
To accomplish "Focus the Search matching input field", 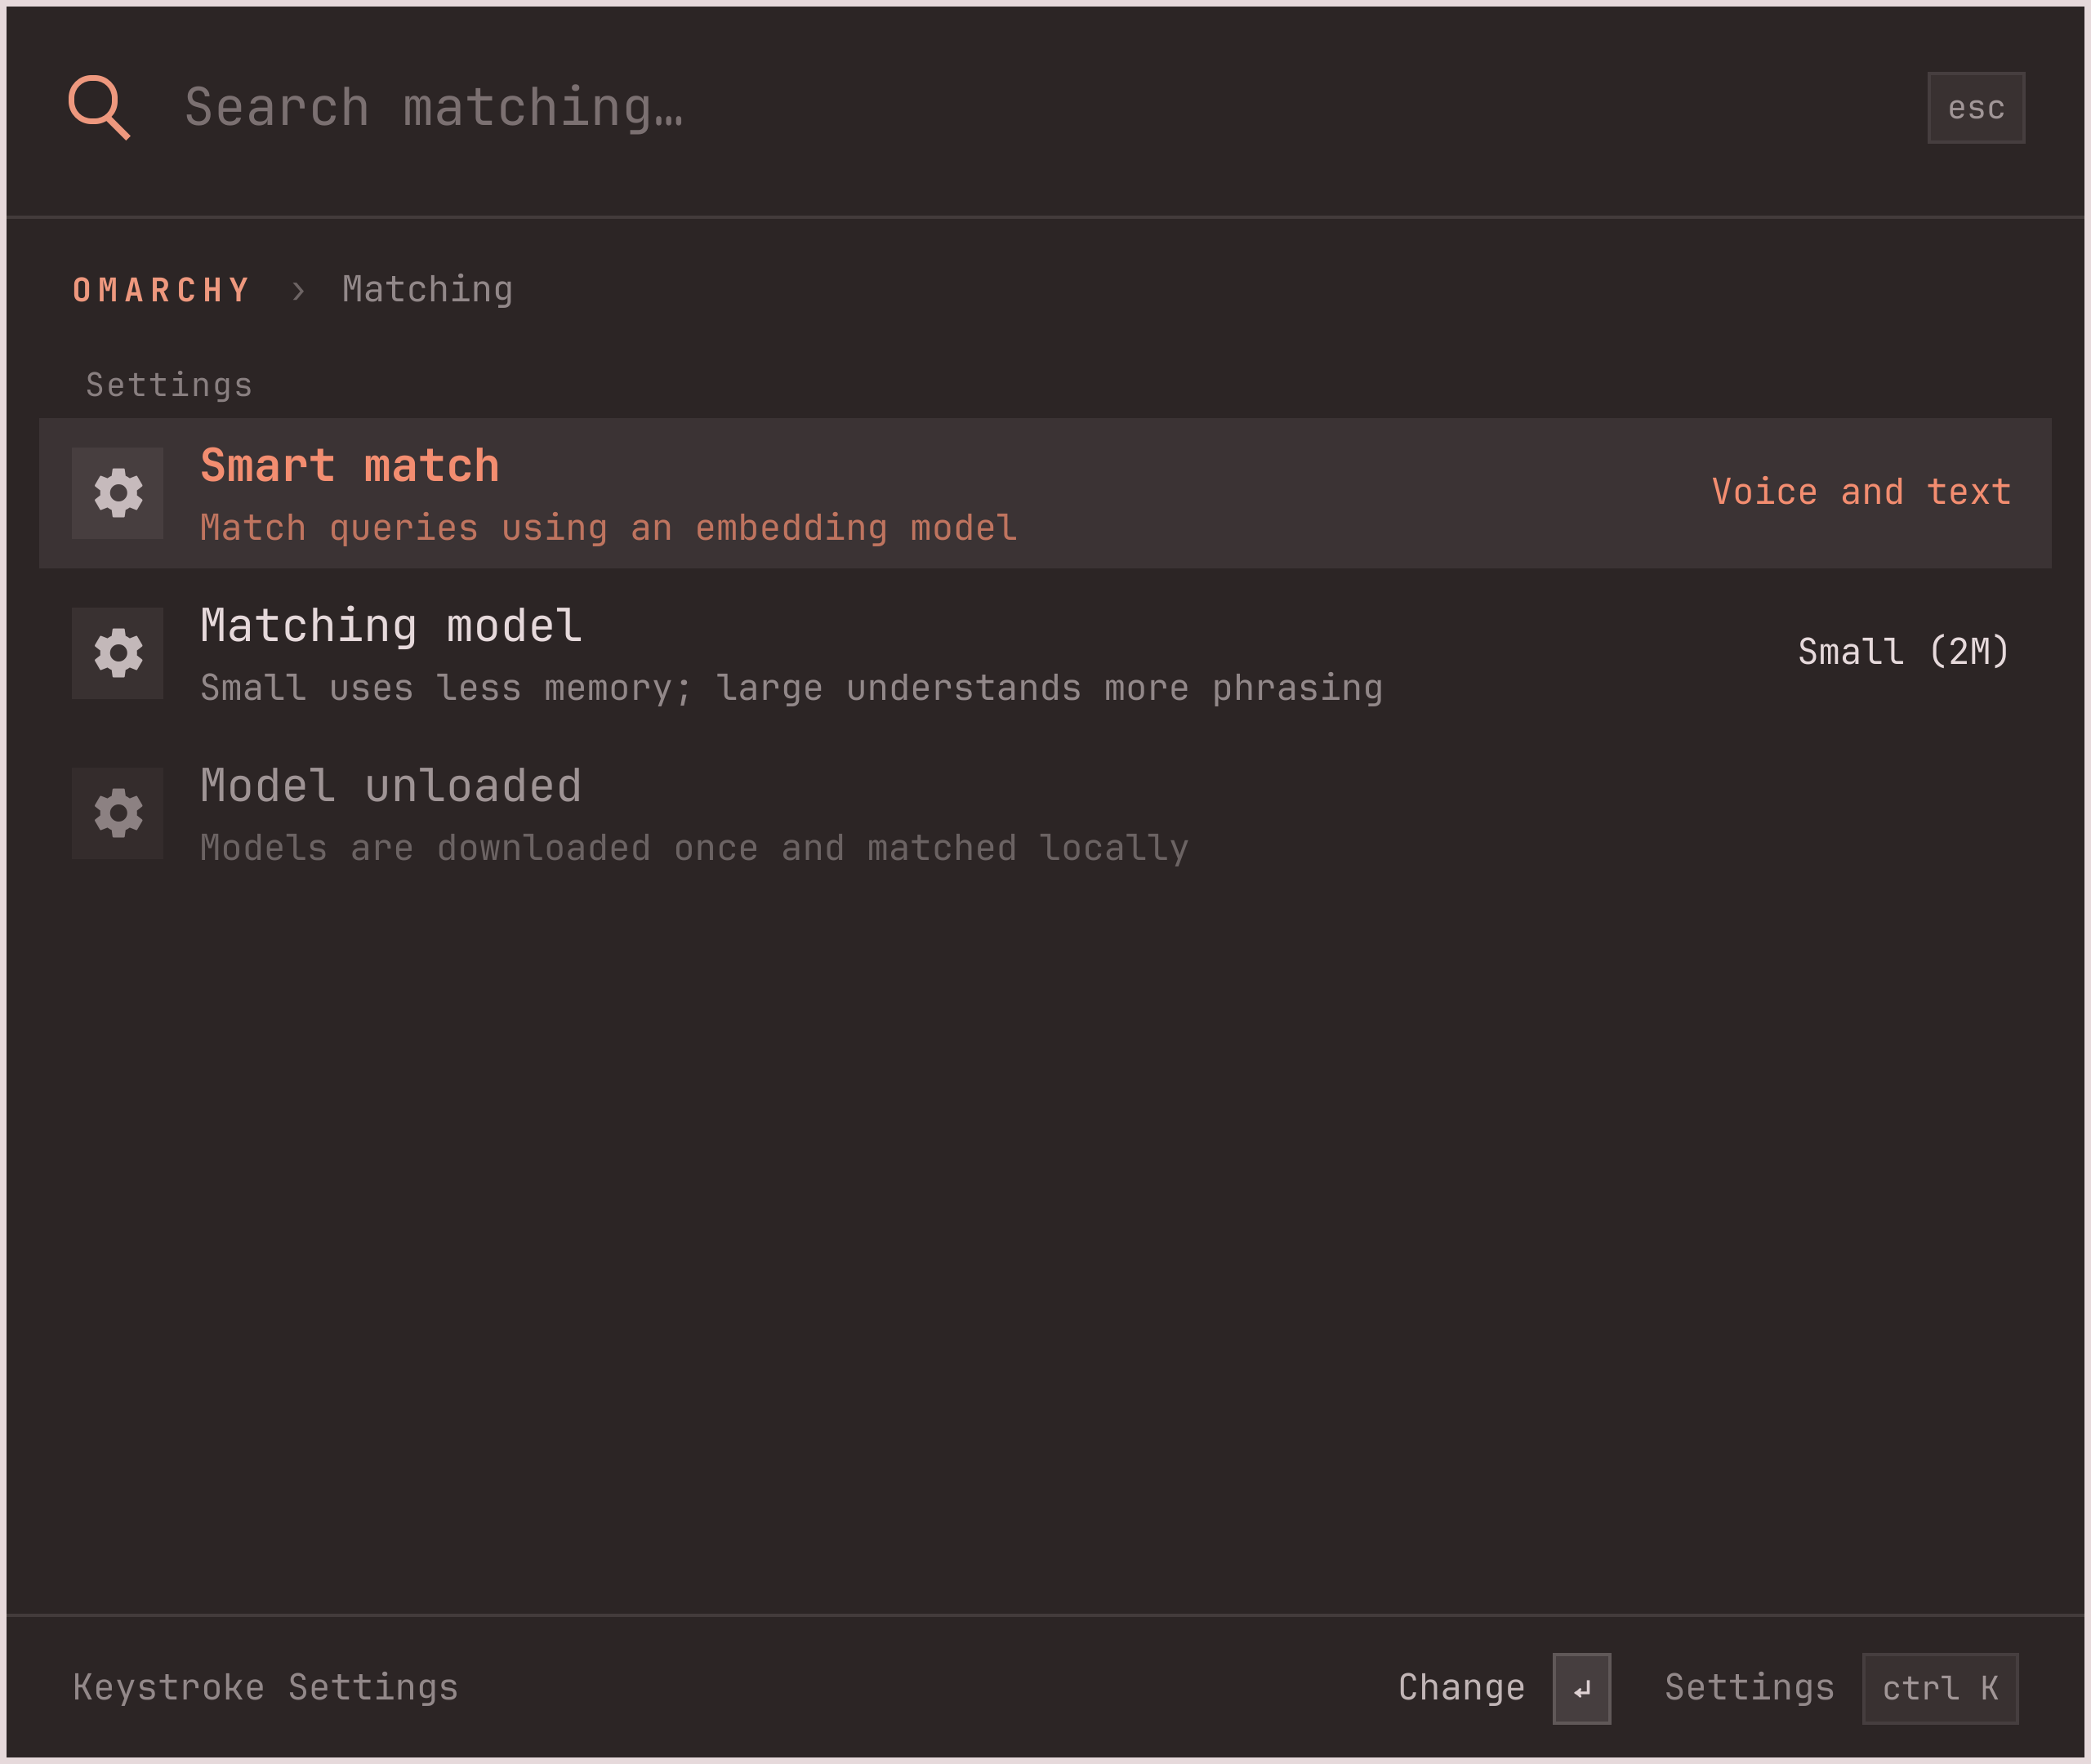I will coord(1040,107).
